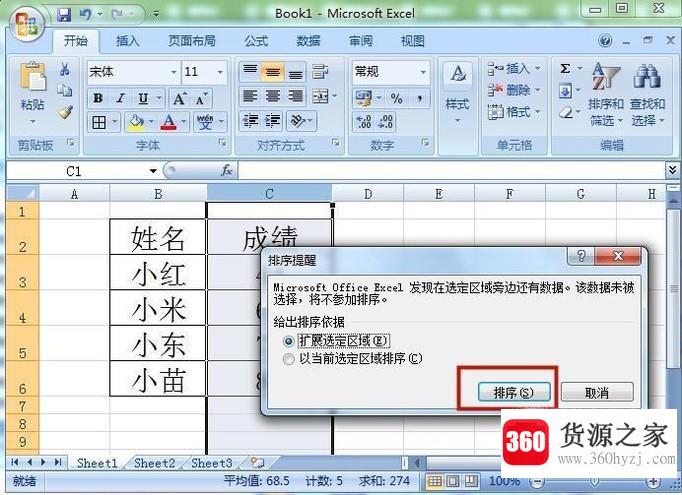
Task: Open number format dropdown 常规
Action: tap(423, 72)
